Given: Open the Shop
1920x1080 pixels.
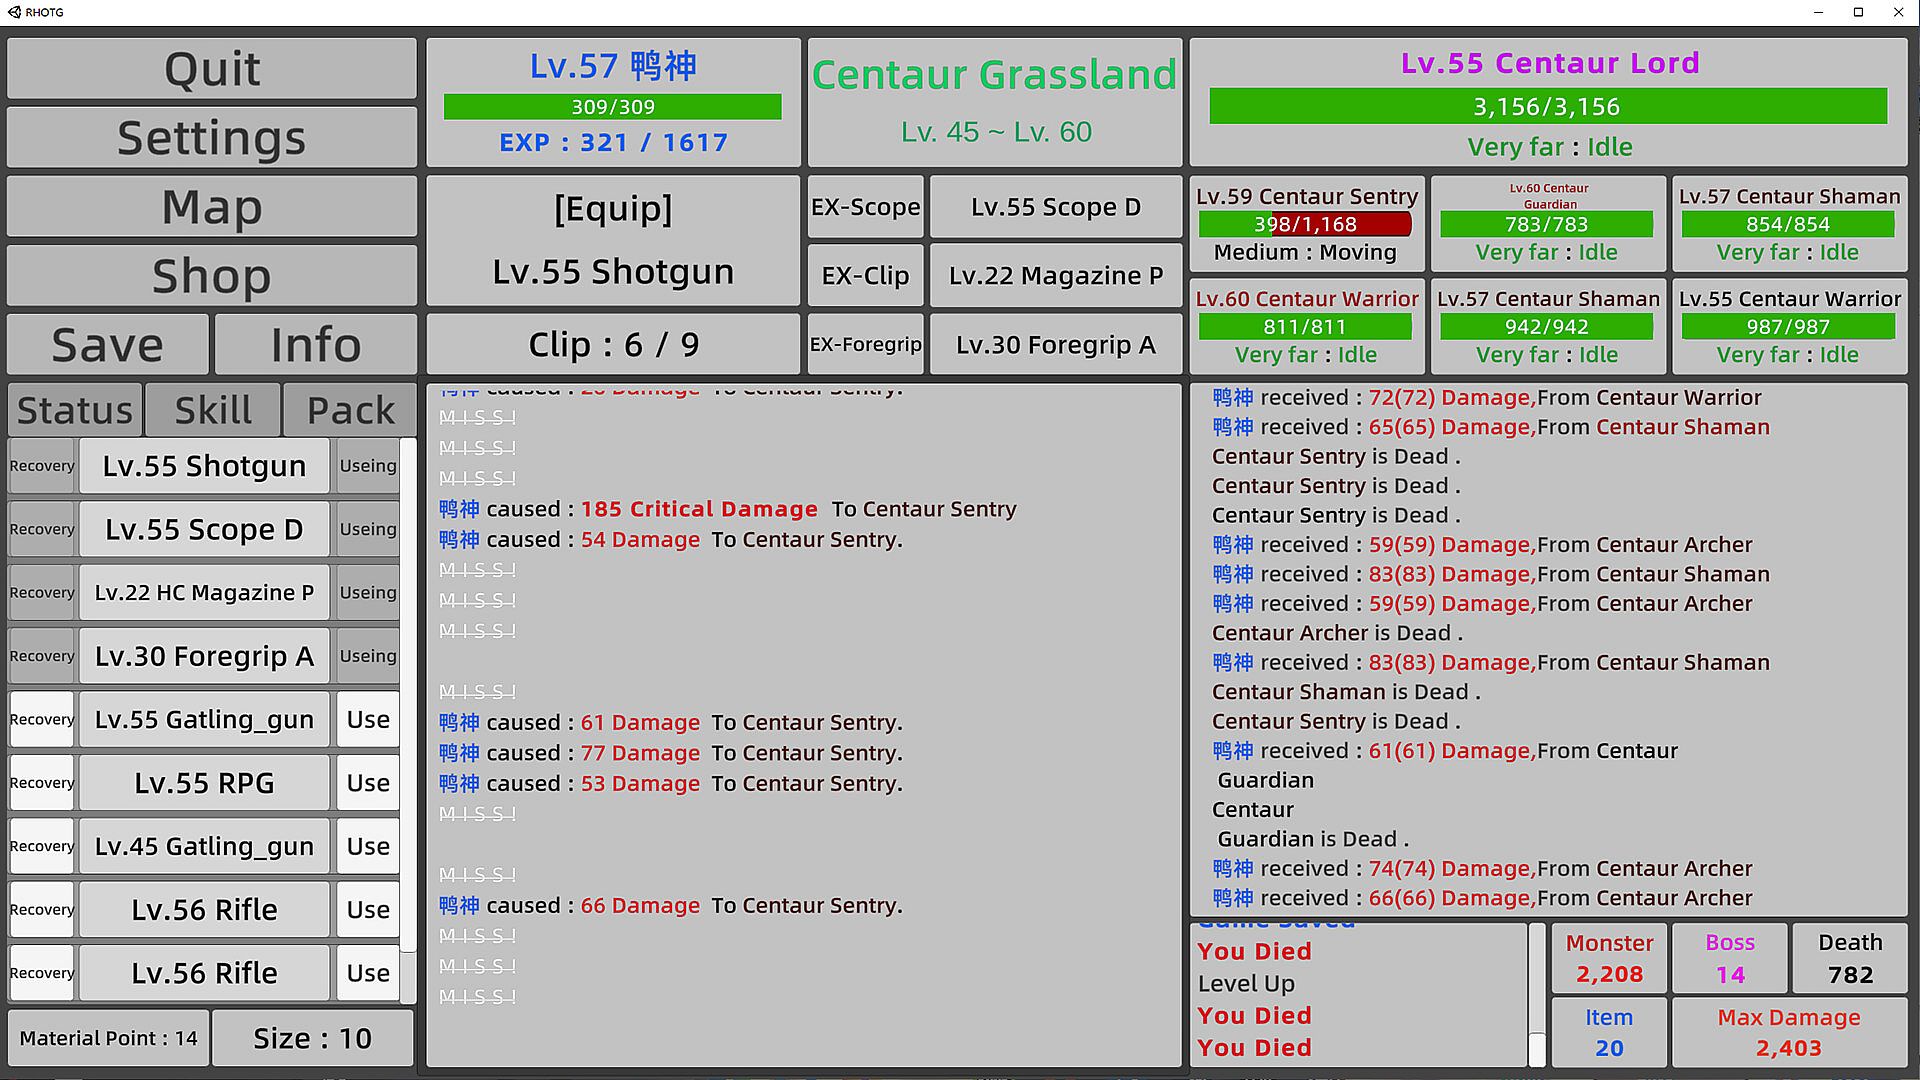Looking at the screenshot, I should (211, 276).
